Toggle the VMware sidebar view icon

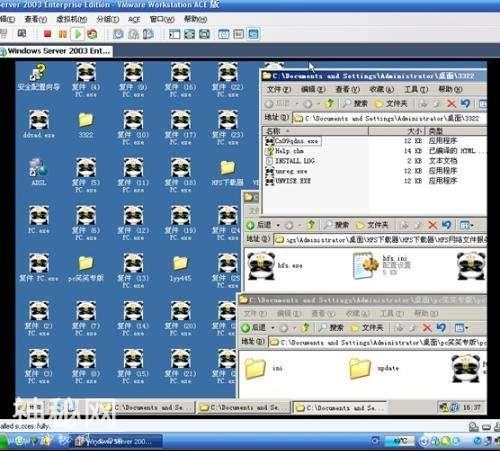coord(174,34)
